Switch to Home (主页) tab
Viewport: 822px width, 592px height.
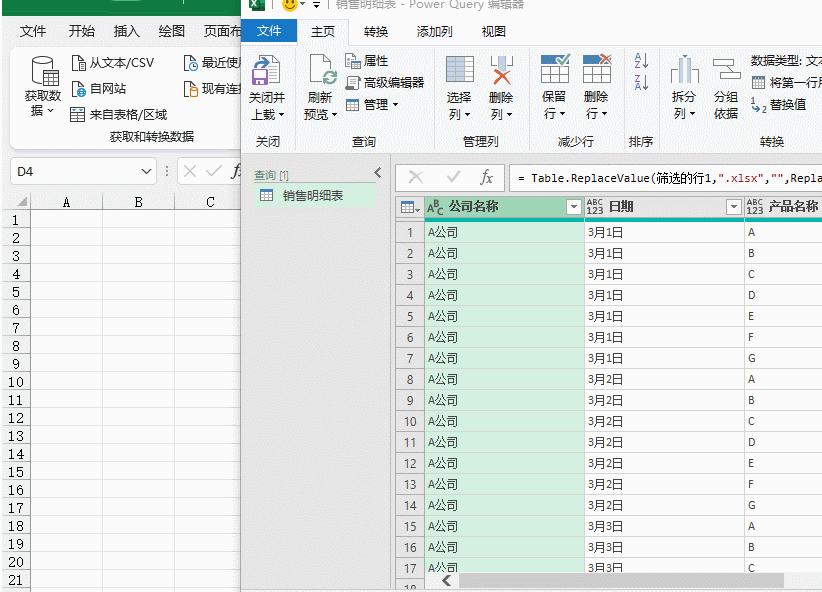pyautogui.click(x=323, y=31)
